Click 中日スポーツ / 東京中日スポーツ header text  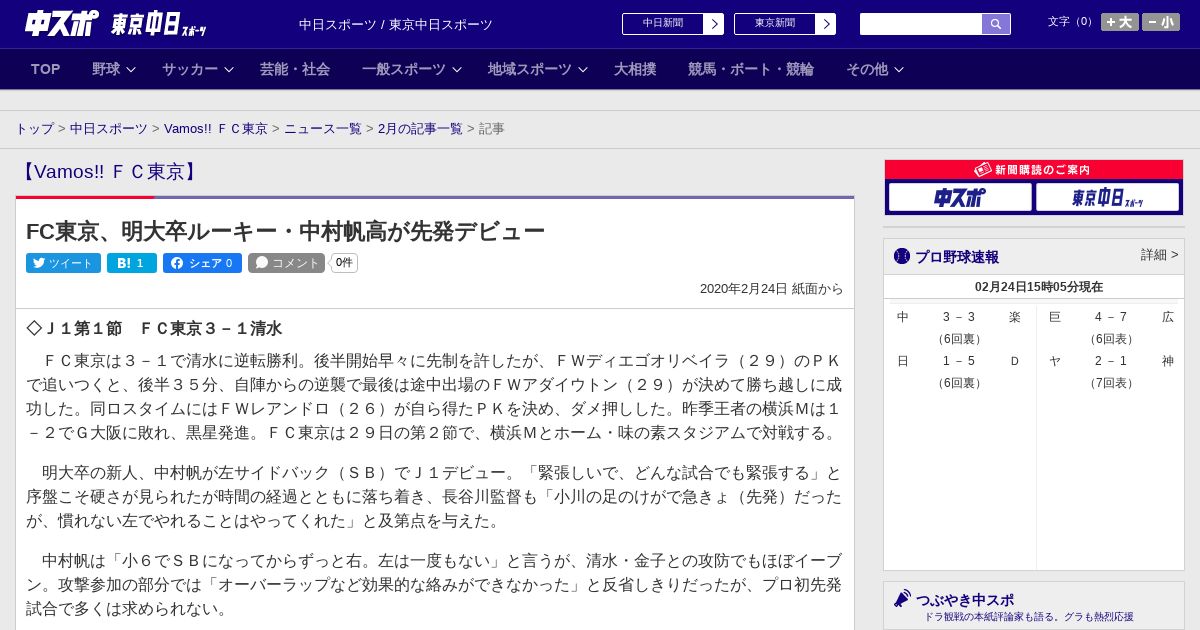396,24
